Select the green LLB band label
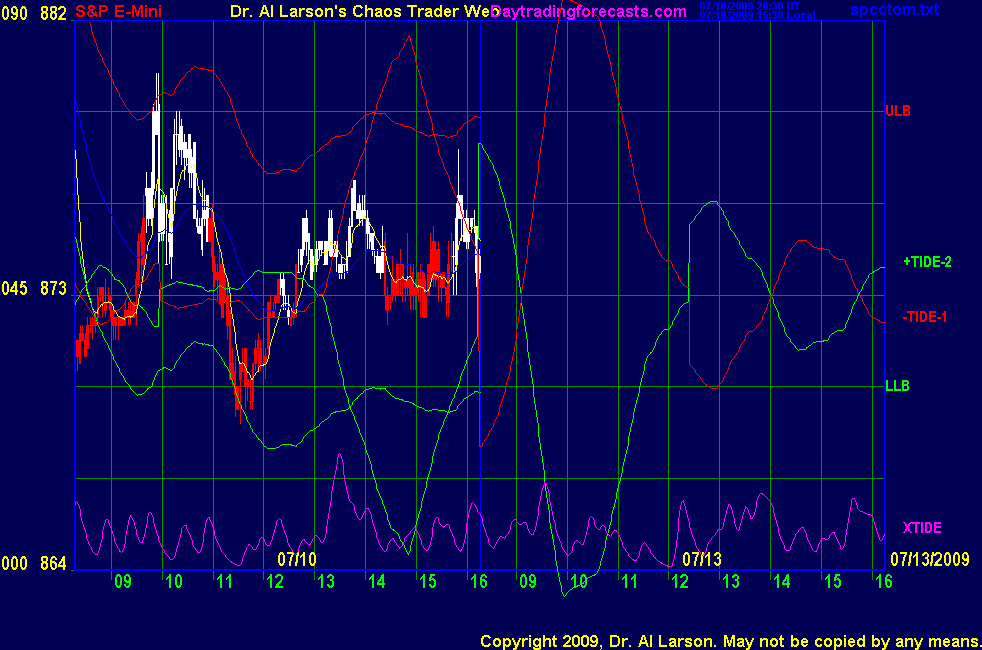The width and height of the screenshot is (982, 650). [x=897, y=386]
